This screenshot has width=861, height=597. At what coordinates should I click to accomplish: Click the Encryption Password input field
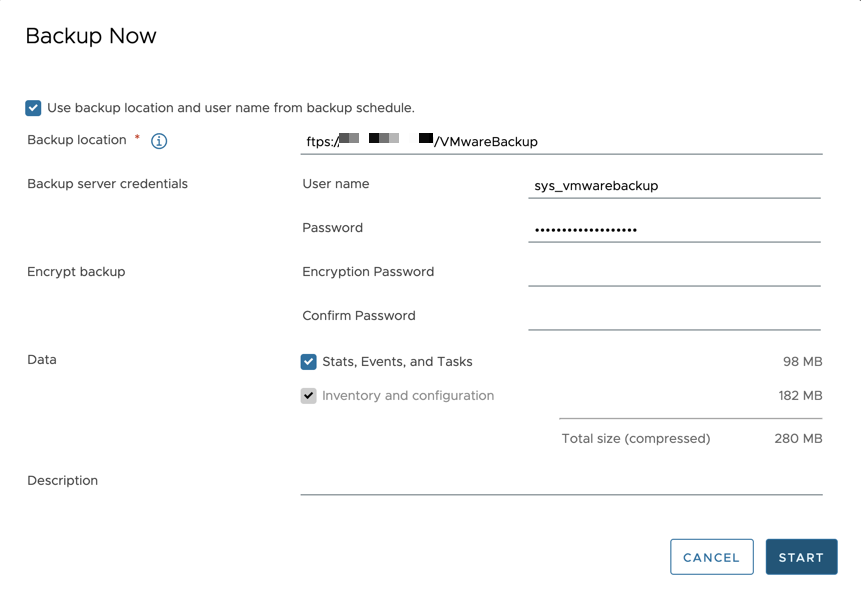[674, 274]
